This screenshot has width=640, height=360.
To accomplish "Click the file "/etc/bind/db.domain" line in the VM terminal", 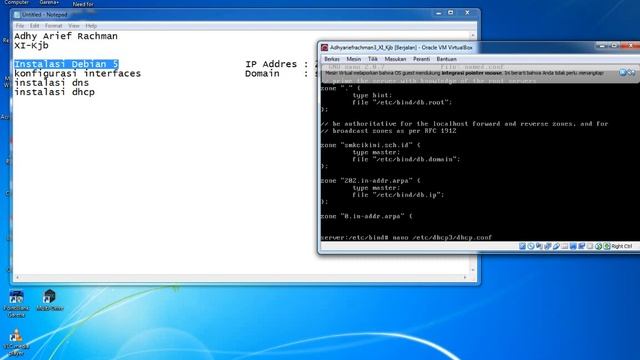I will pyautogui.click(x=406, y=159).
